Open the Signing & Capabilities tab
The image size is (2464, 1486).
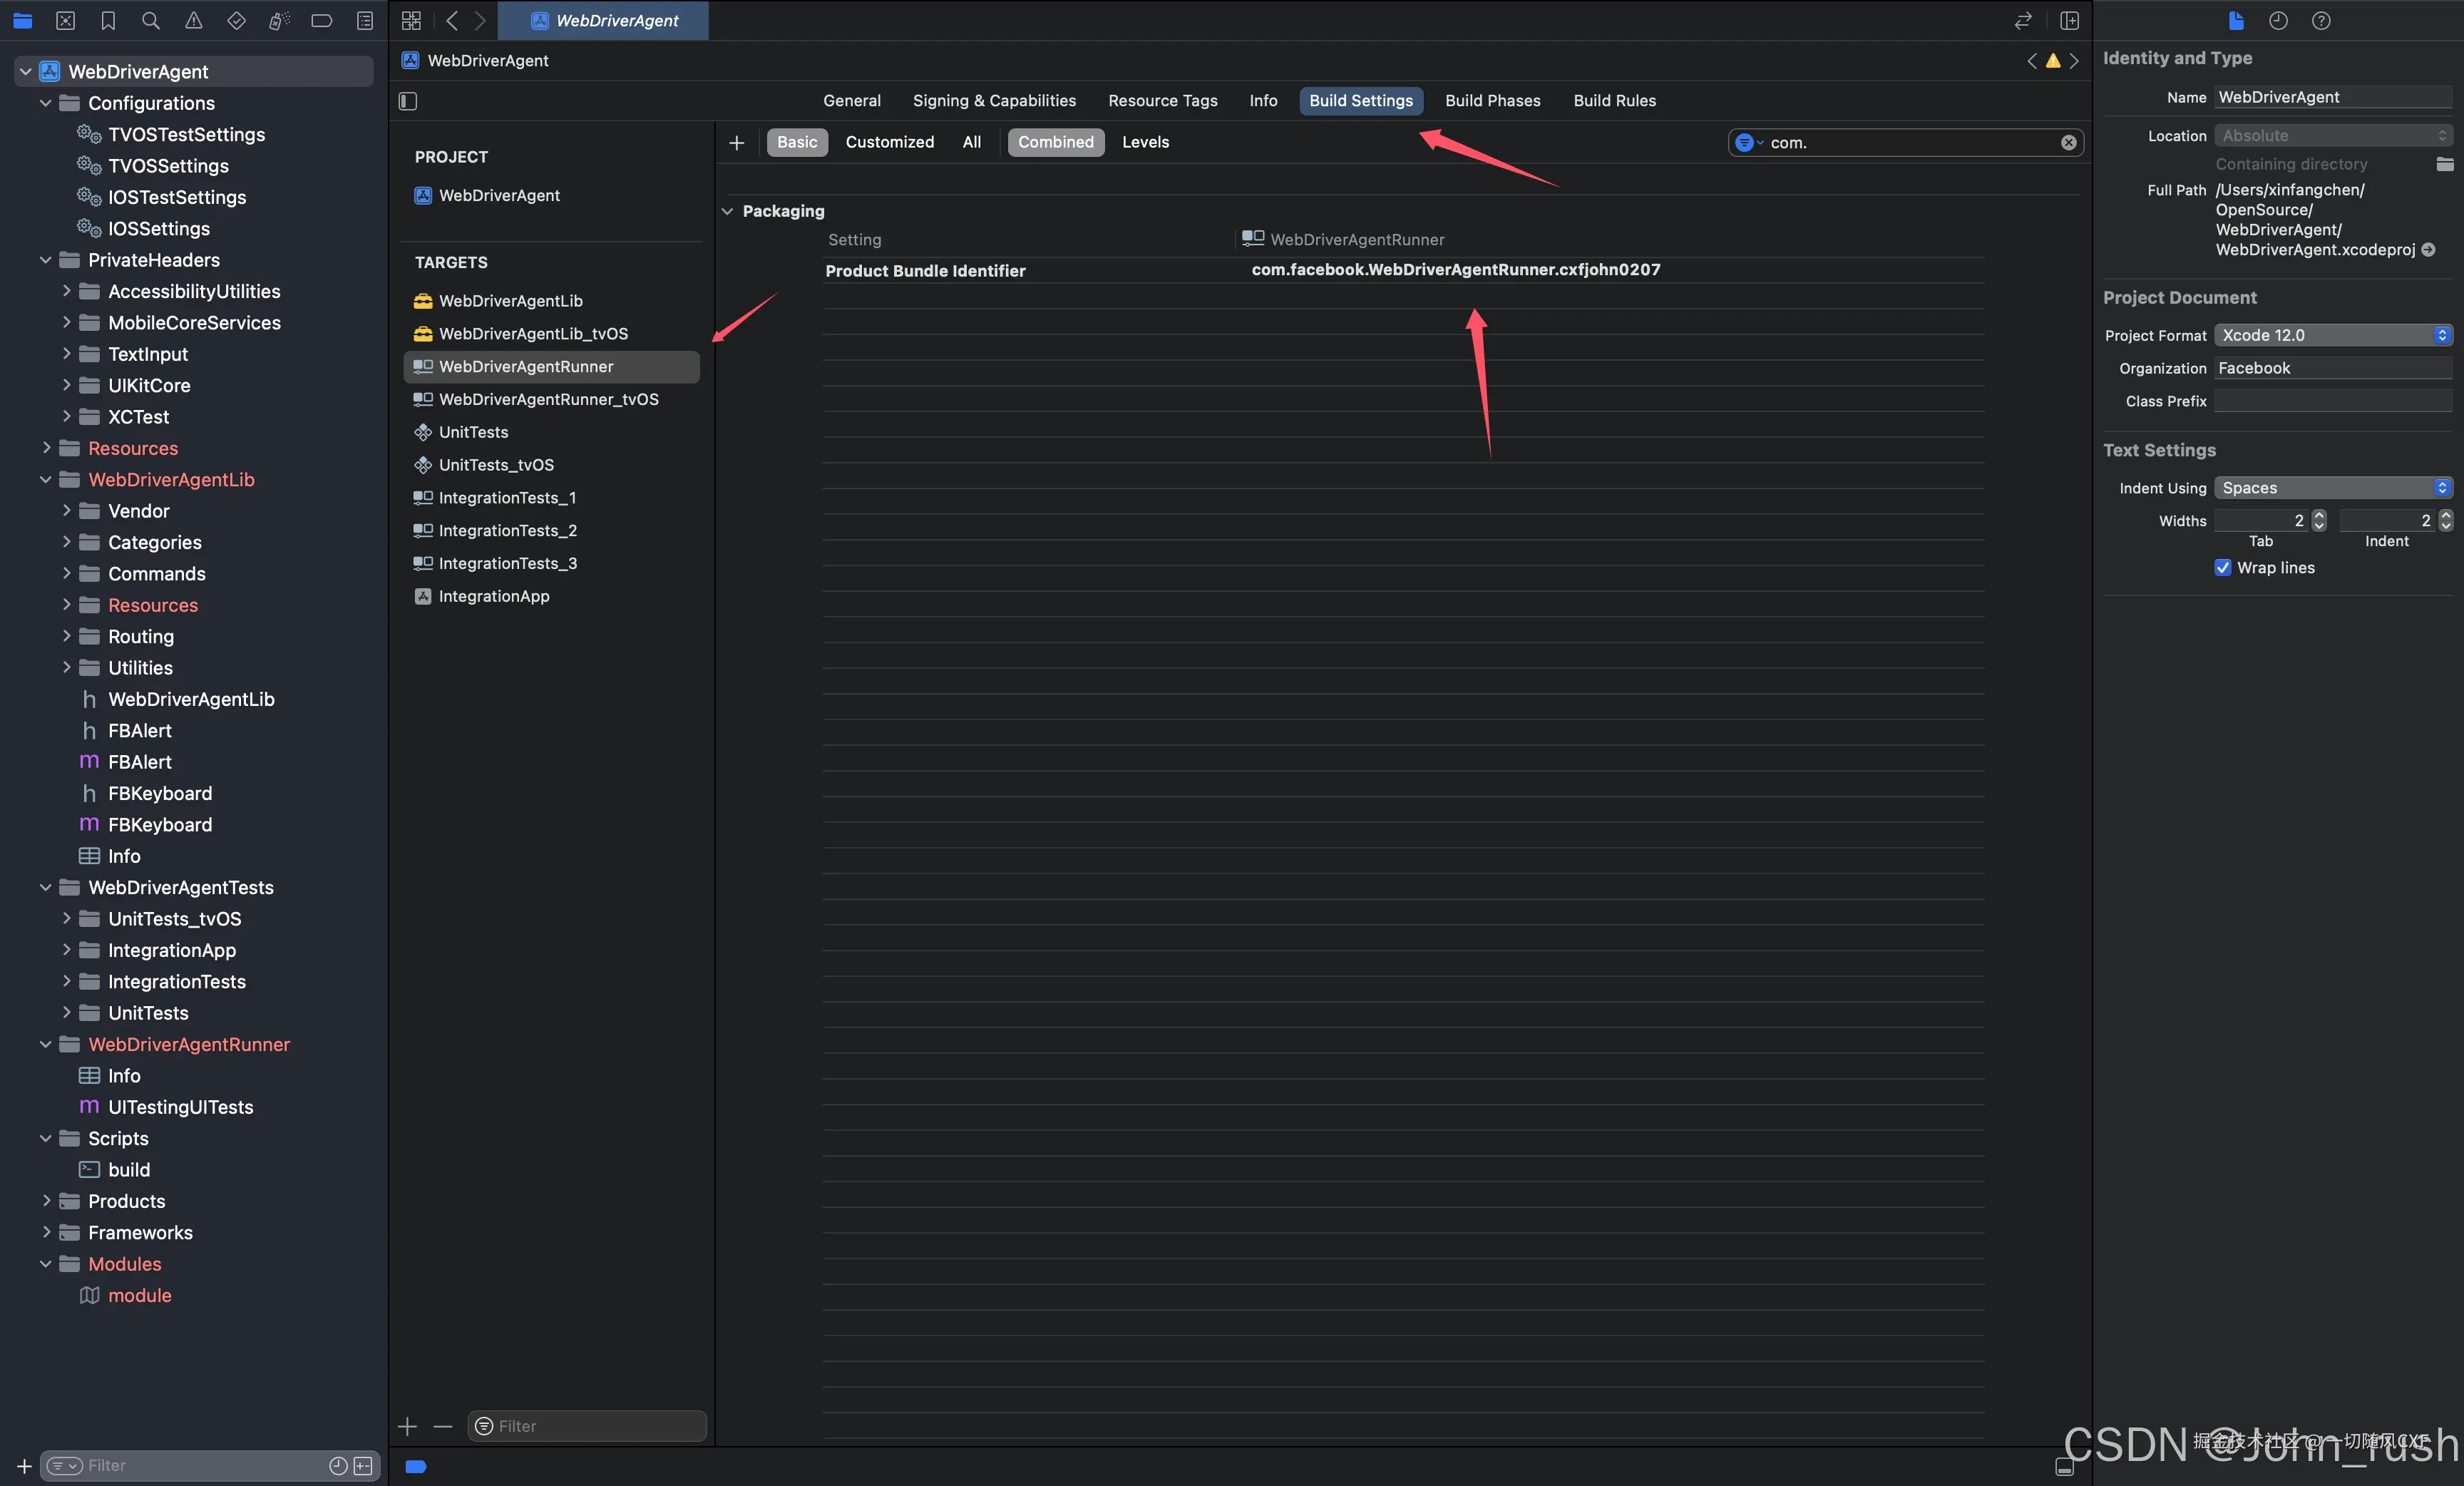pyautogui.click(x=994, y=100)
